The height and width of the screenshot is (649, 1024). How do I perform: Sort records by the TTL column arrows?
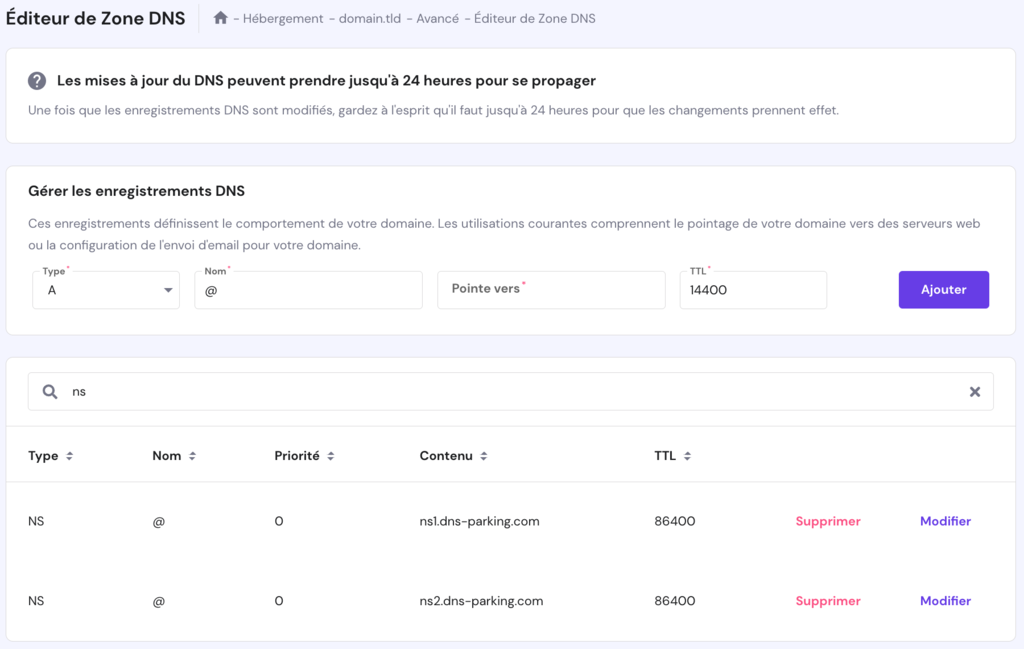click(686, 455)
